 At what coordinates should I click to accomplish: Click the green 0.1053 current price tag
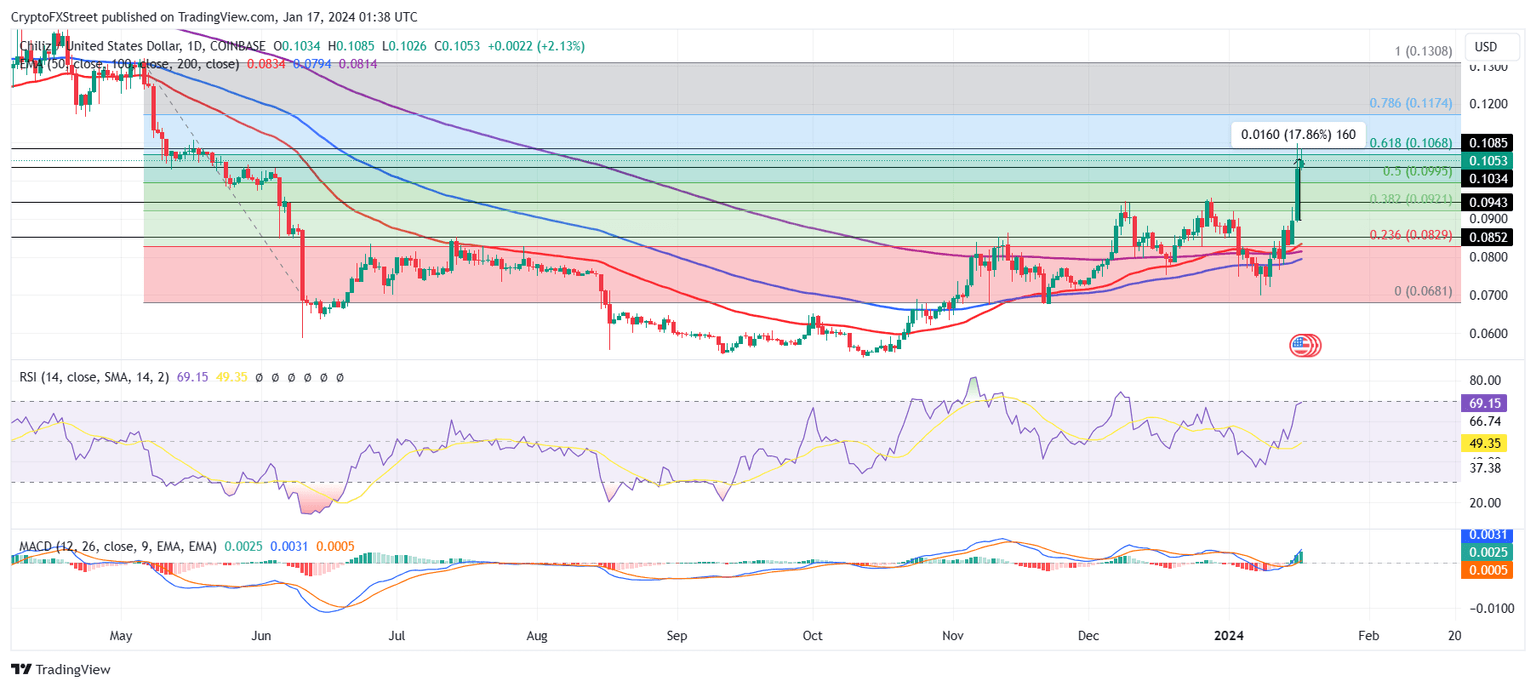[x=1485, y=161]
